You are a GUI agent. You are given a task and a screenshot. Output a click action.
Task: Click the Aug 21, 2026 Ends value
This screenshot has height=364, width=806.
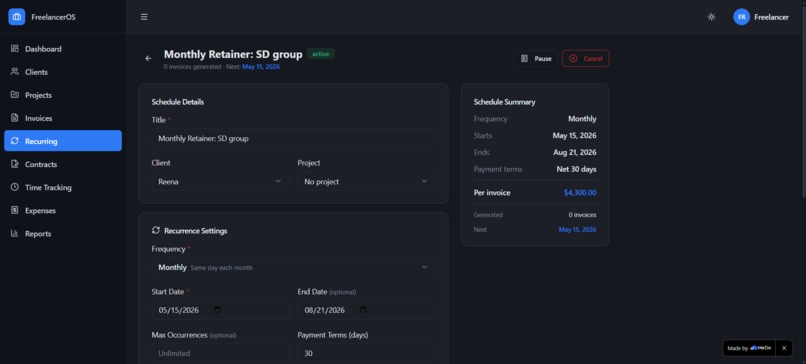pos(575,152)
